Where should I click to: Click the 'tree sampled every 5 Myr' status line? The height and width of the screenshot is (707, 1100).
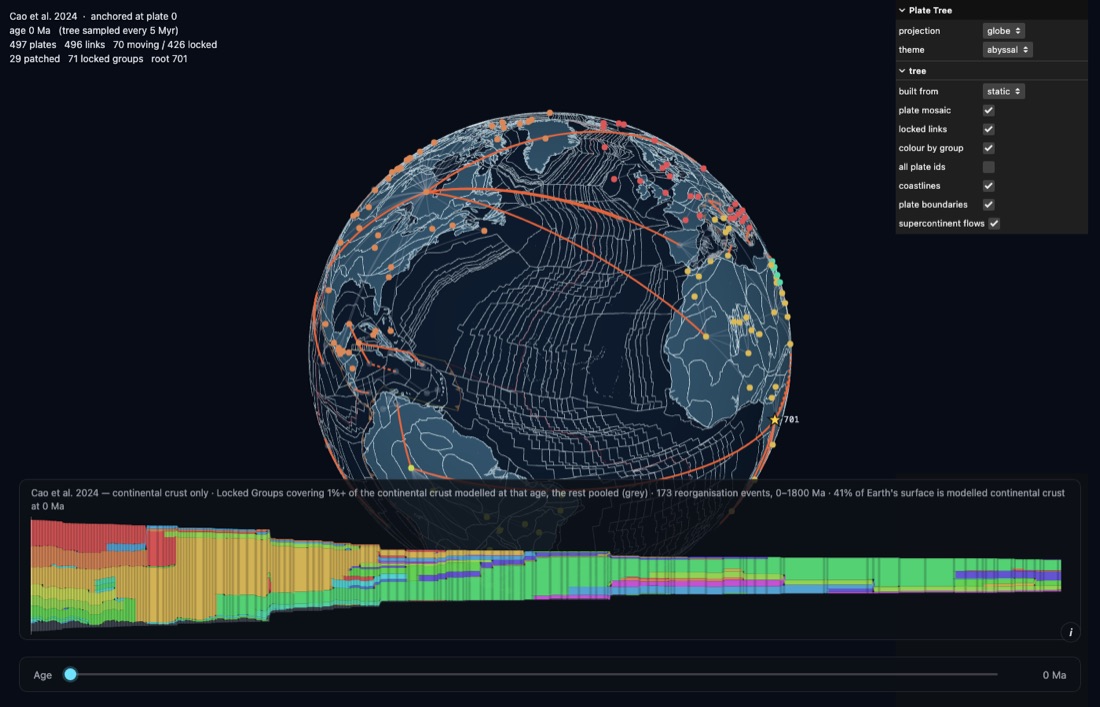tap(94, 30)
